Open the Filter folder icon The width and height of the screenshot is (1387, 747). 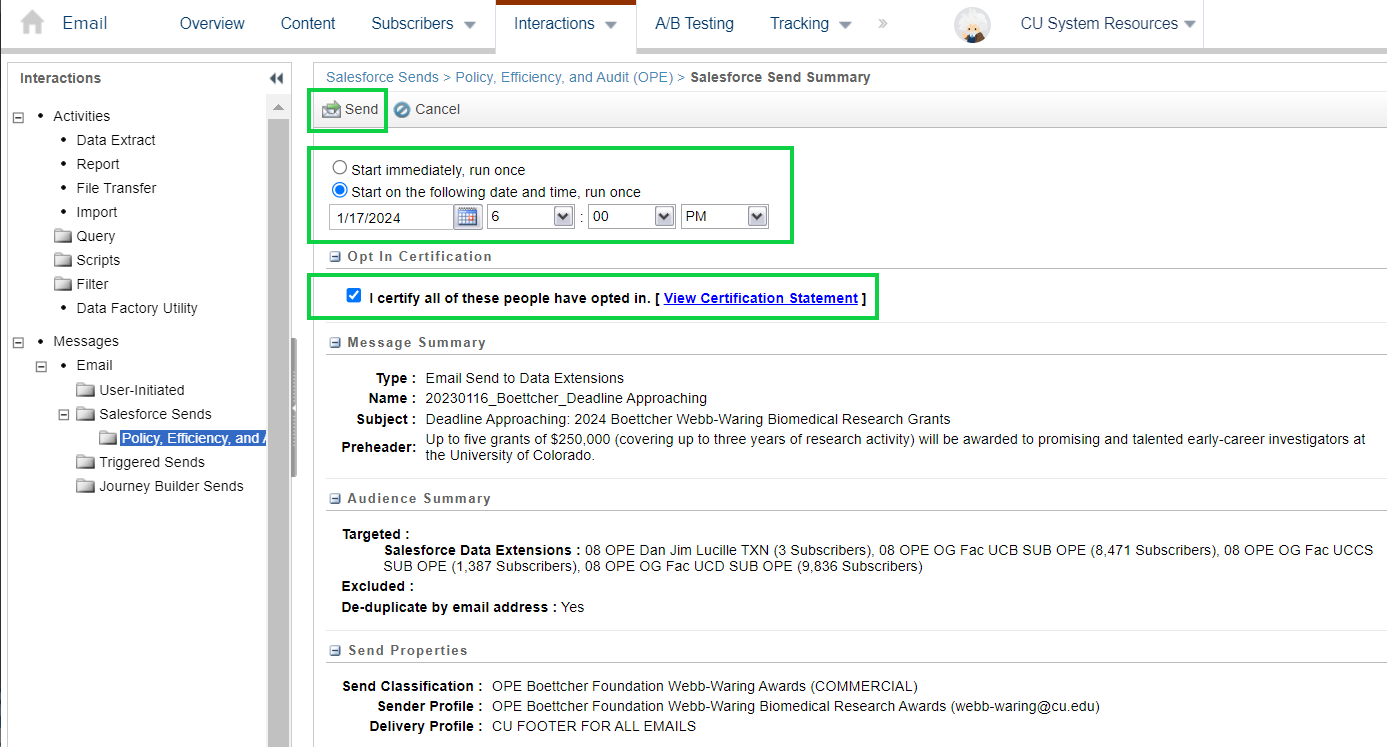point(63,284)
